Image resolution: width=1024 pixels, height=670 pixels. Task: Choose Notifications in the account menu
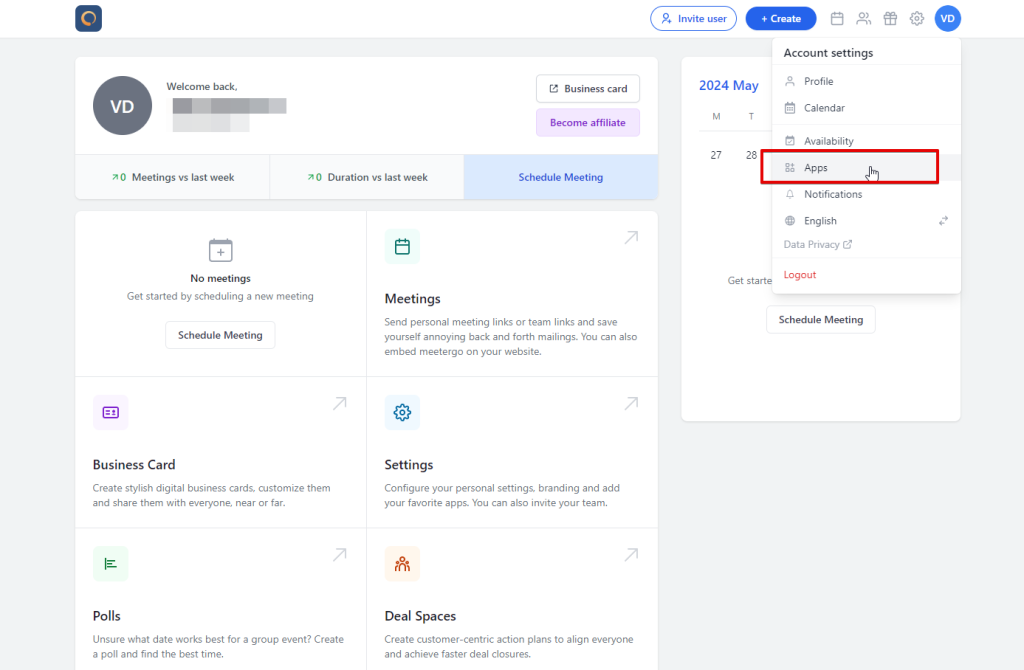pos(832,194)
